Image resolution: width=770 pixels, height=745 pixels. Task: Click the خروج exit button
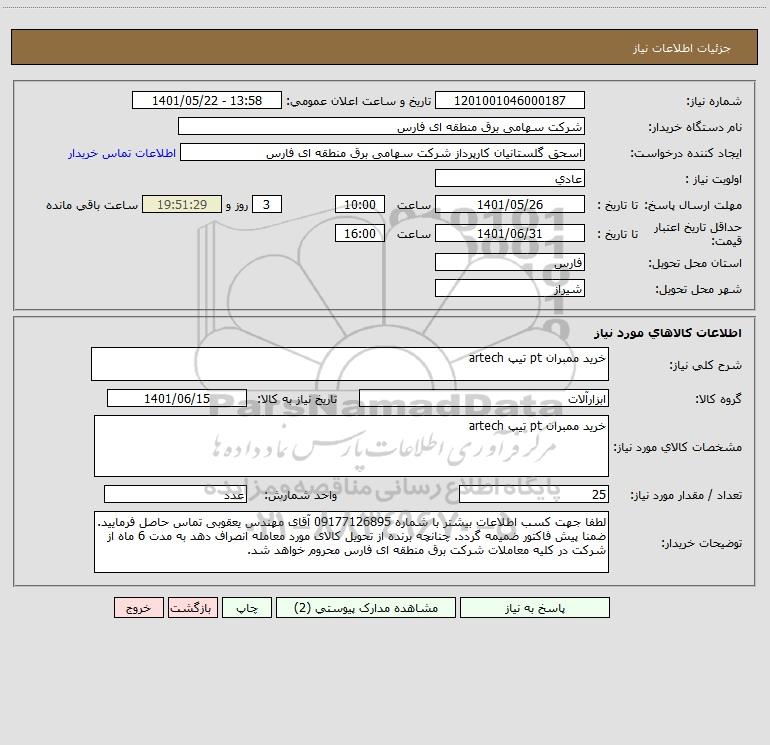138,607
